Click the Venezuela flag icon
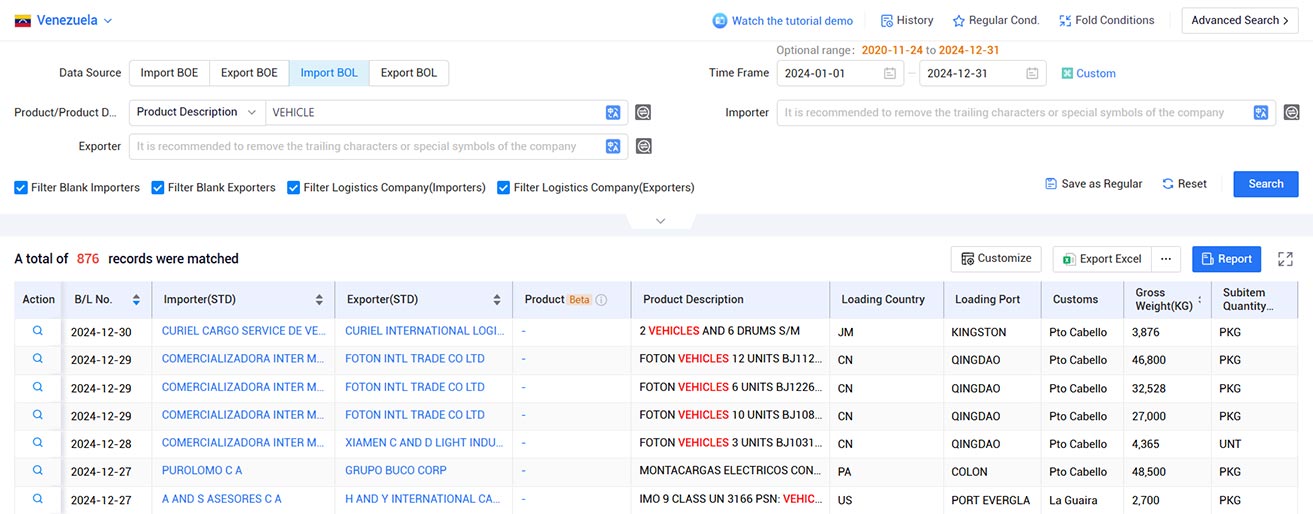This screenshot has width=1313, height=514. (23, 20)
